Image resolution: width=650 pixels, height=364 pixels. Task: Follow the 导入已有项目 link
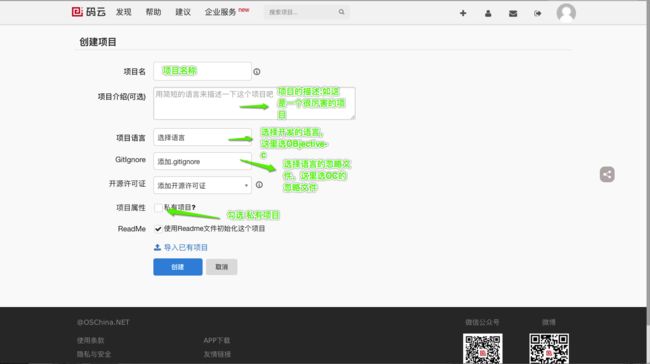coord(186,248)
